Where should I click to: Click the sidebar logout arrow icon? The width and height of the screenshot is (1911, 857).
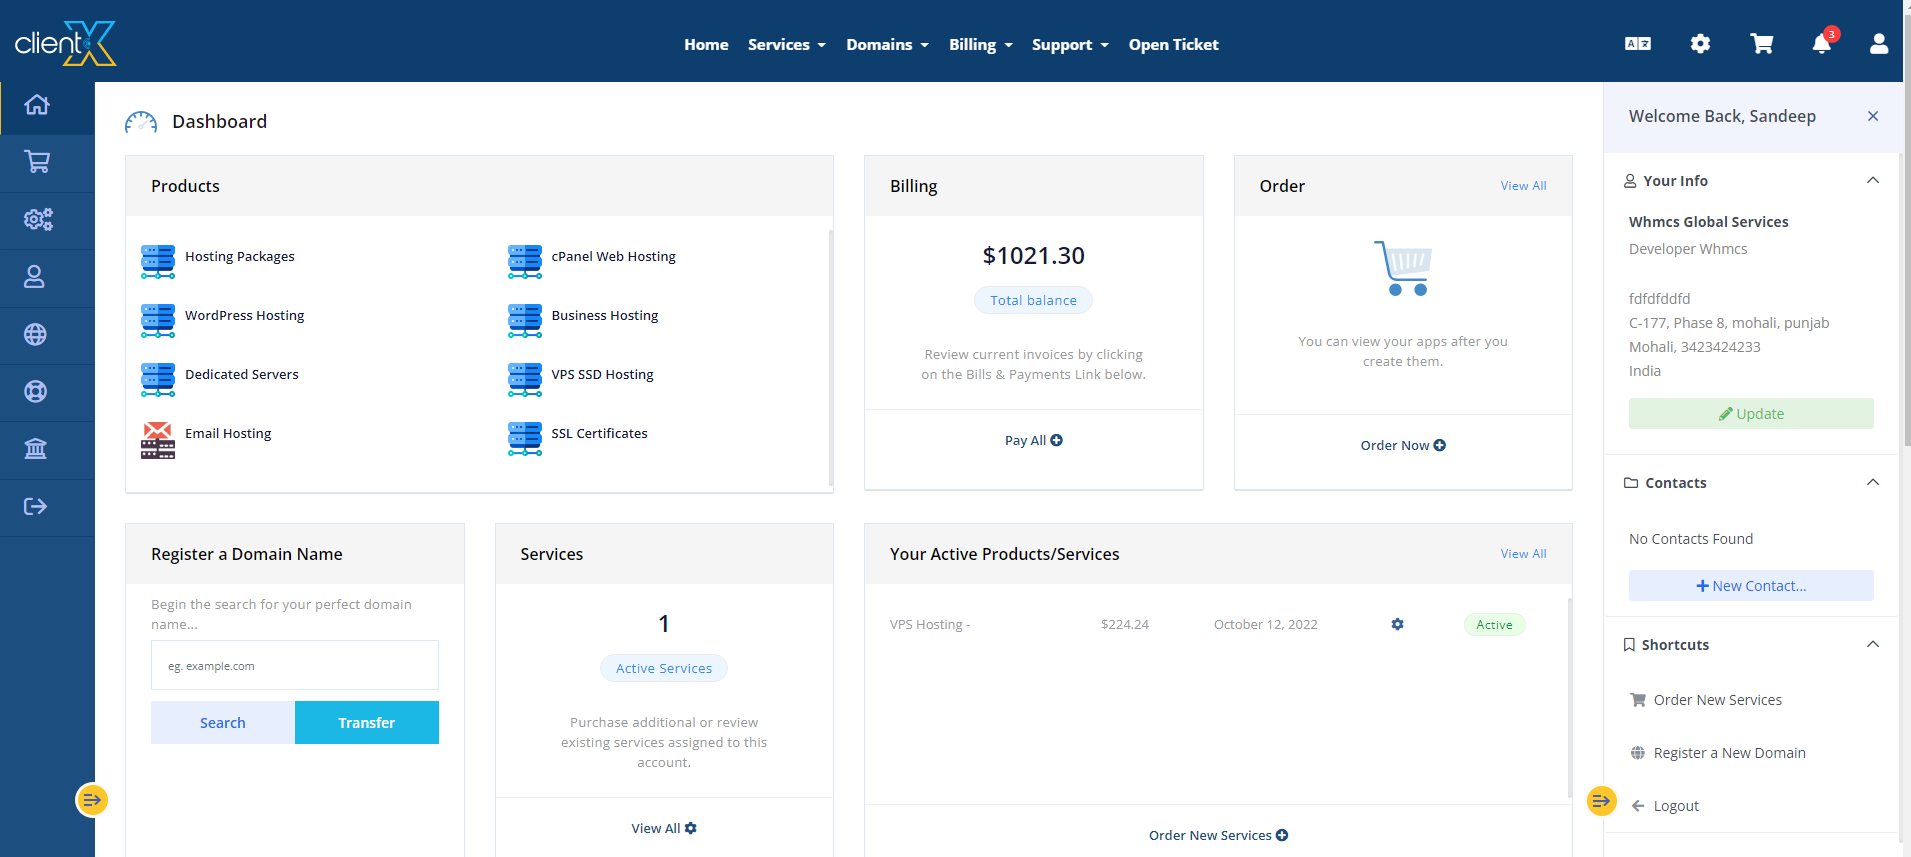(x=36, y=507)
